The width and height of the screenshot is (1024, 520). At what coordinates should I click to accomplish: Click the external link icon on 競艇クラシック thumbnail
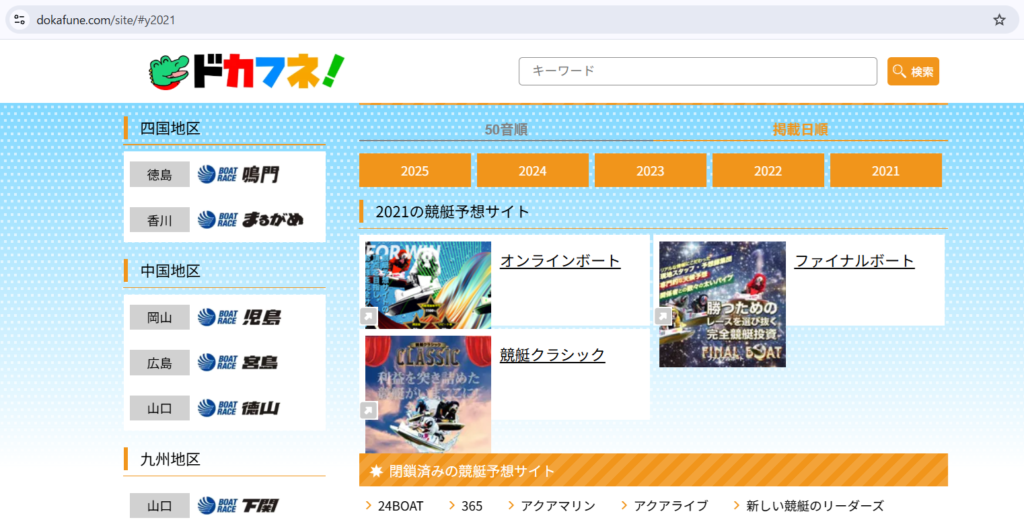tap(369, 410)
